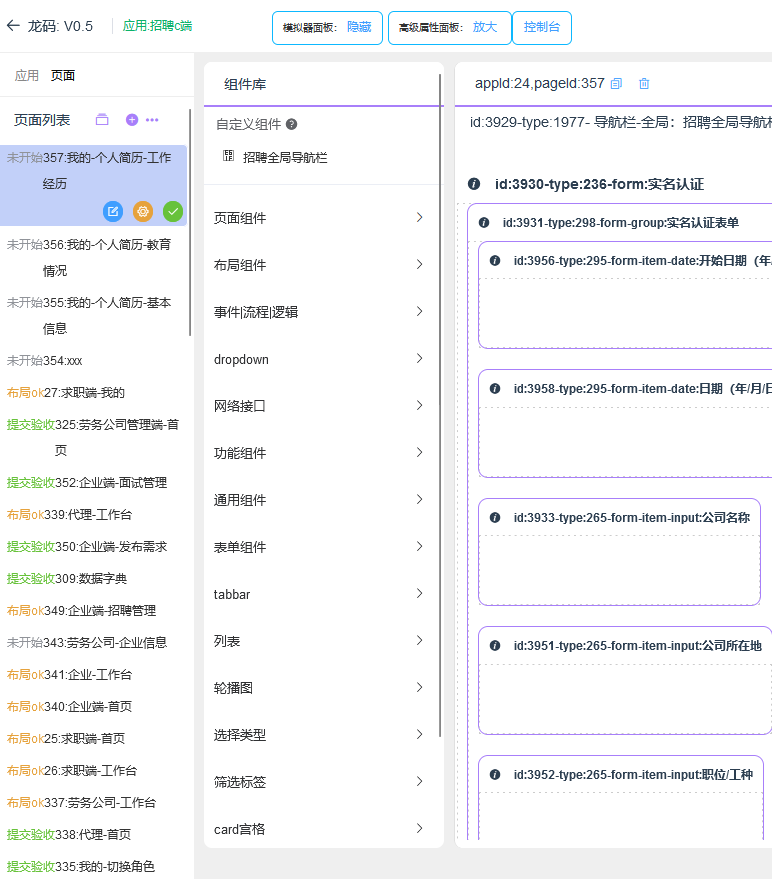Copy appId and pageId with copy icon
This screenshot has height=881, width=772.
click(x=616, y=84)
